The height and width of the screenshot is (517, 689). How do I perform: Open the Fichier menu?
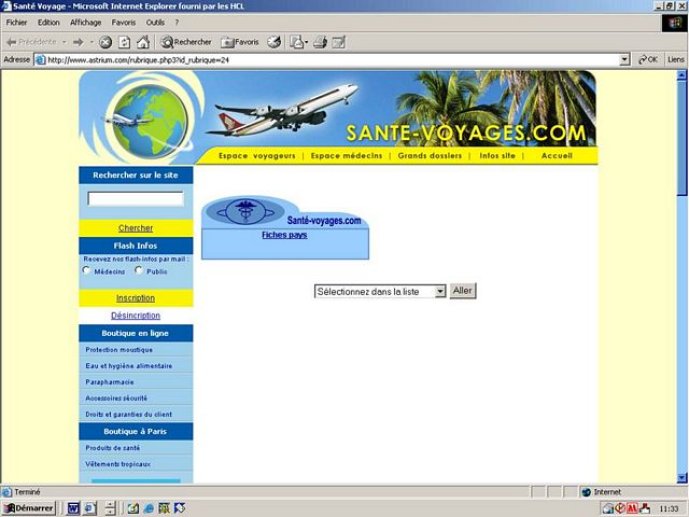17,22
